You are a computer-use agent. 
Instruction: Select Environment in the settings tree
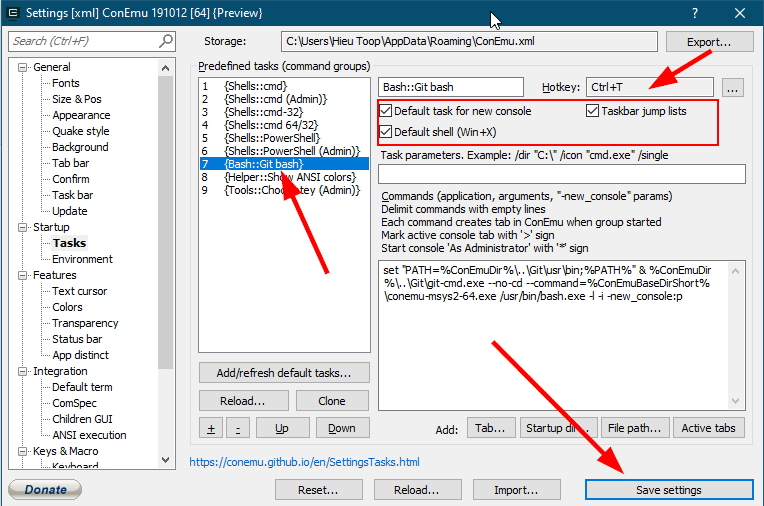(x=82, y=259)
